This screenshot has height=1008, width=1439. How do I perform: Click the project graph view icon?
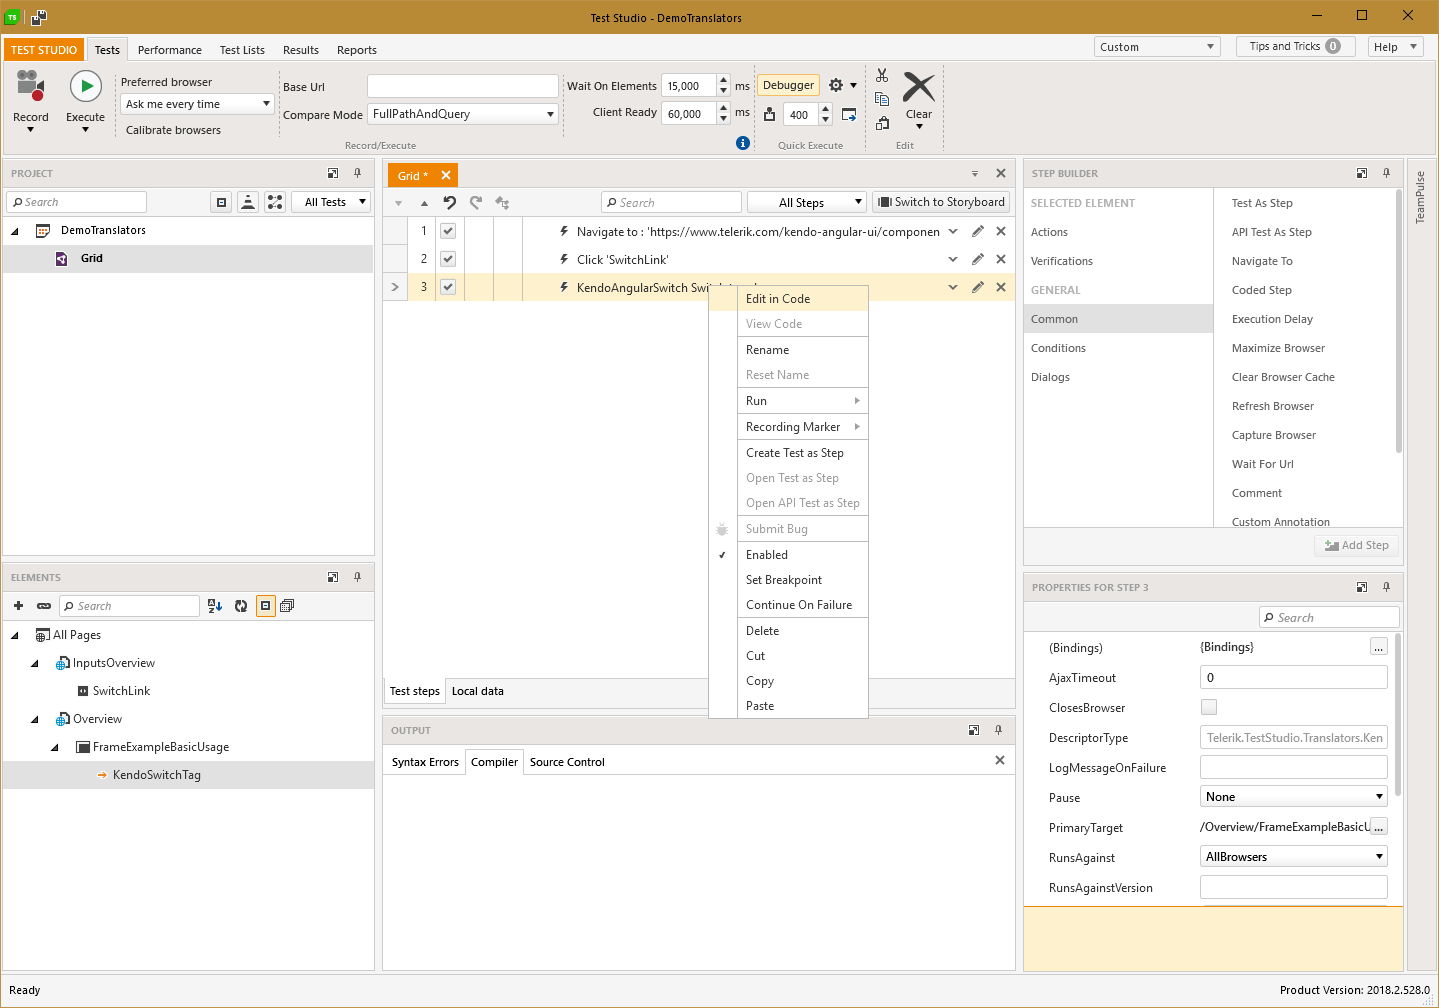coord(275,202)
